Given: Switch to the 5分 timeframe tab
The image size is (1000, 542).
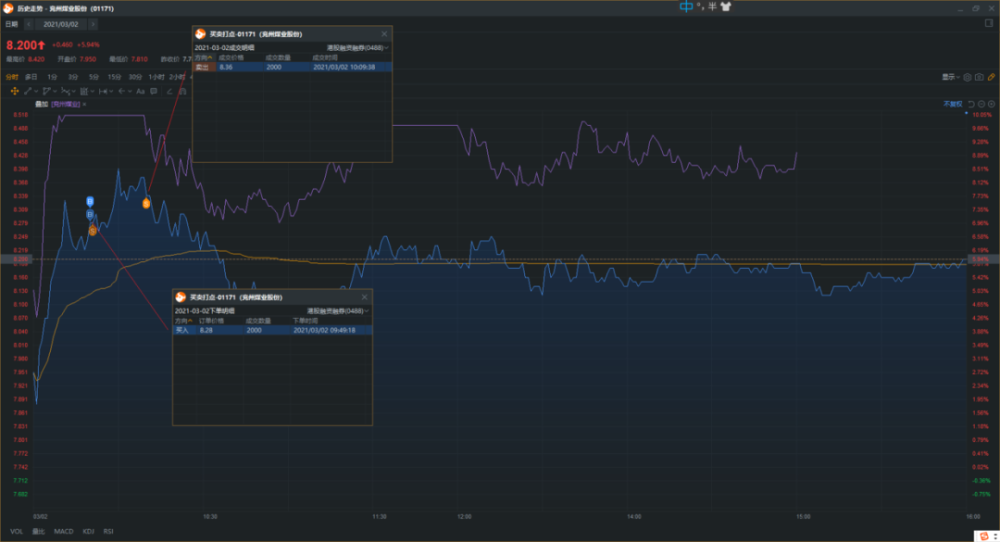Looking at the screenshot, I should coord(93,77).
